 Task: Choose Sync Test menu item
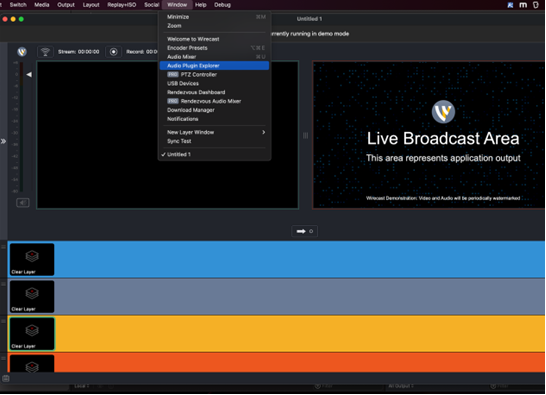click(x=214, y=141)
